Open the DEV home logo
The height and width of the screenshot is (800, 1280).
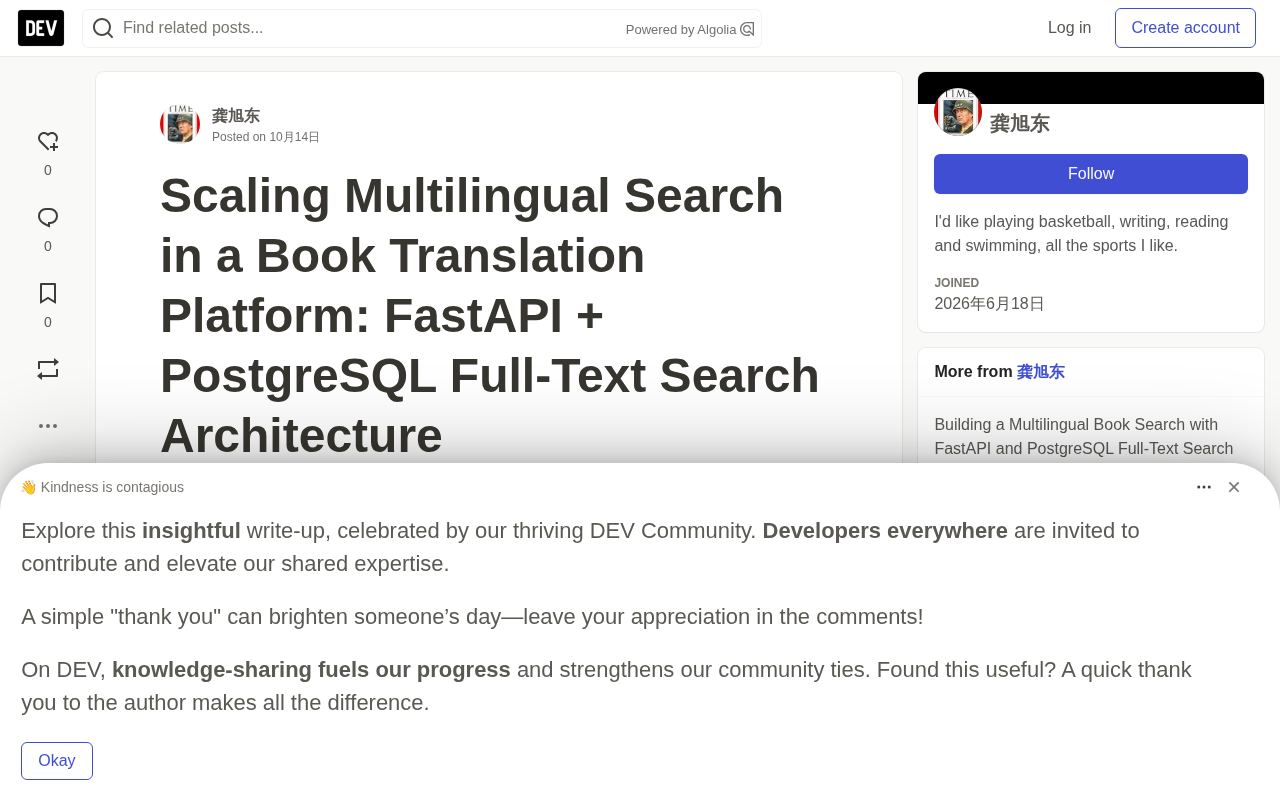[41, 28]
